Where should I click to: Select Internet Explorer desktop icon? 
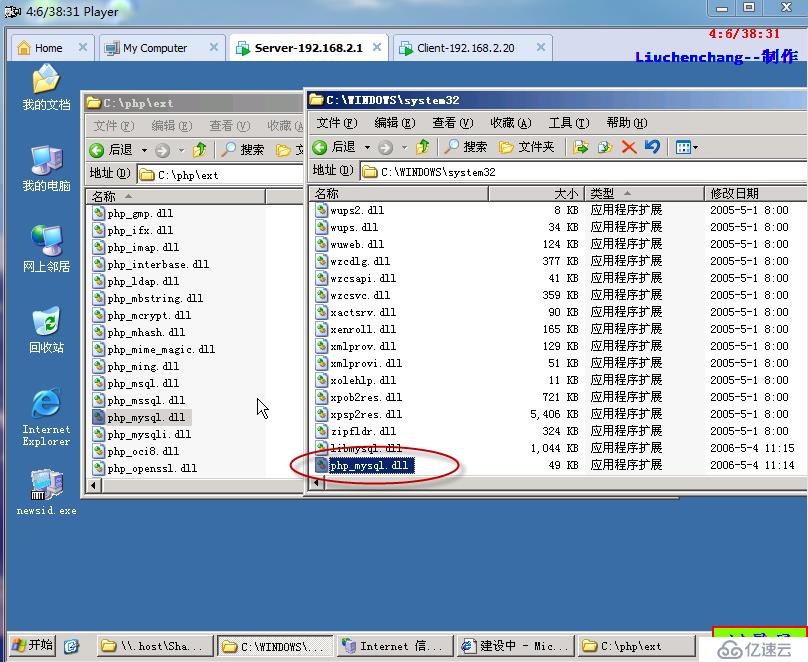point(46,418)
